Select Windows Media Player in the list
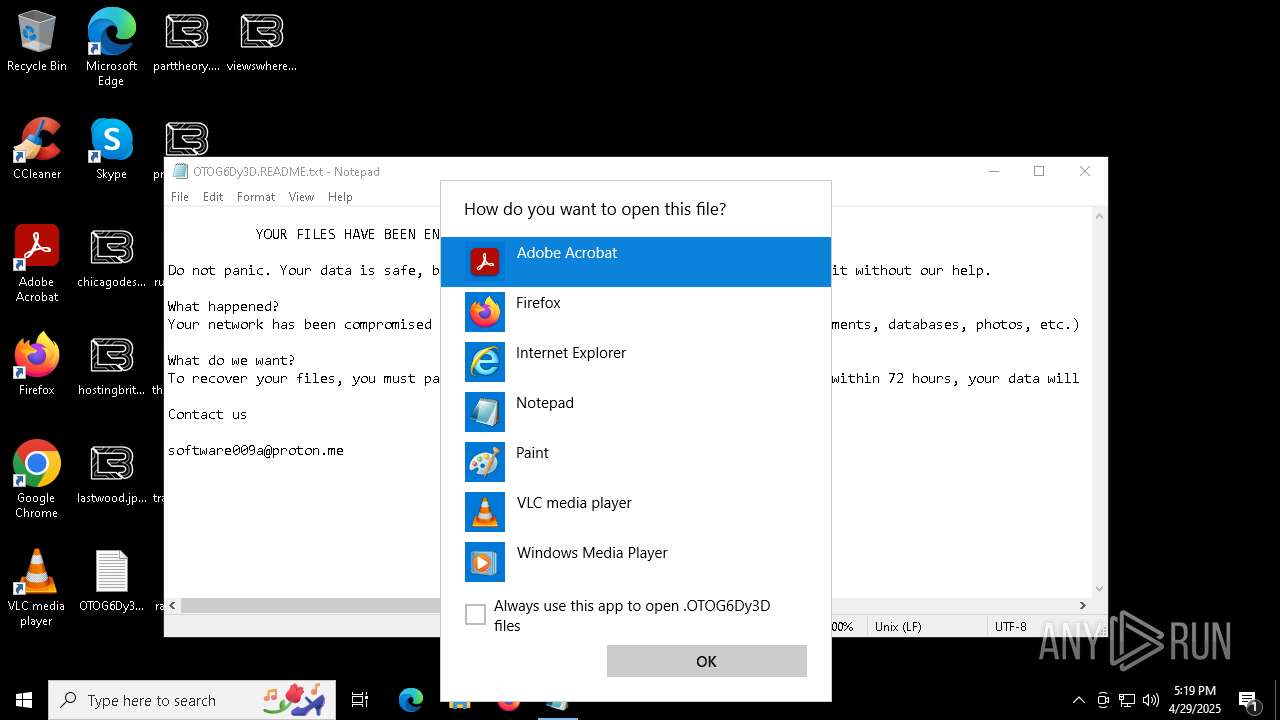Viewport: 1280px width, 720px height. point(635,562)
